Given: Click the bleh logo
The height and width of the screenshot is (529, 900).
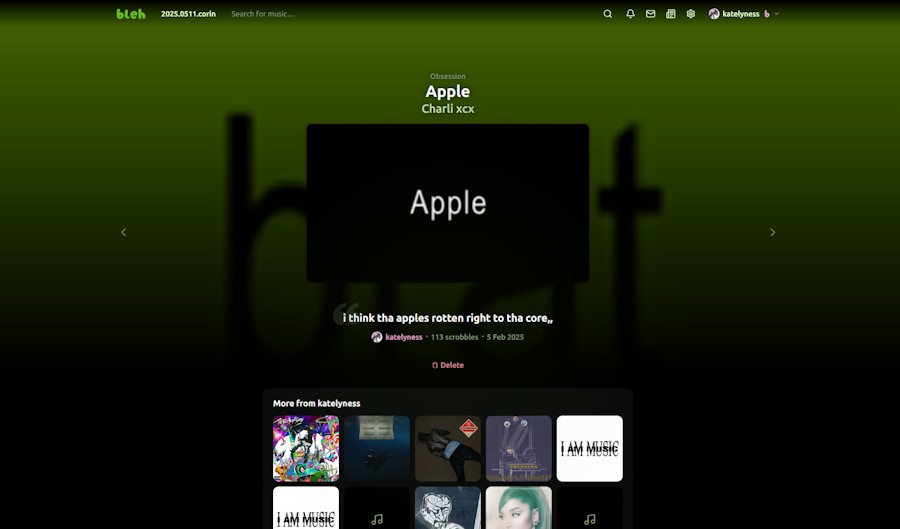Looking at the screenshot, I should [130, 14].
